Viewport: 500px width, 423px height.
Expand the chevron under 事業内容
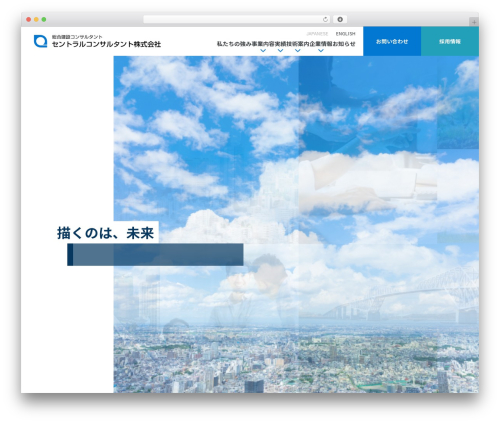click(x=263, y=51)
